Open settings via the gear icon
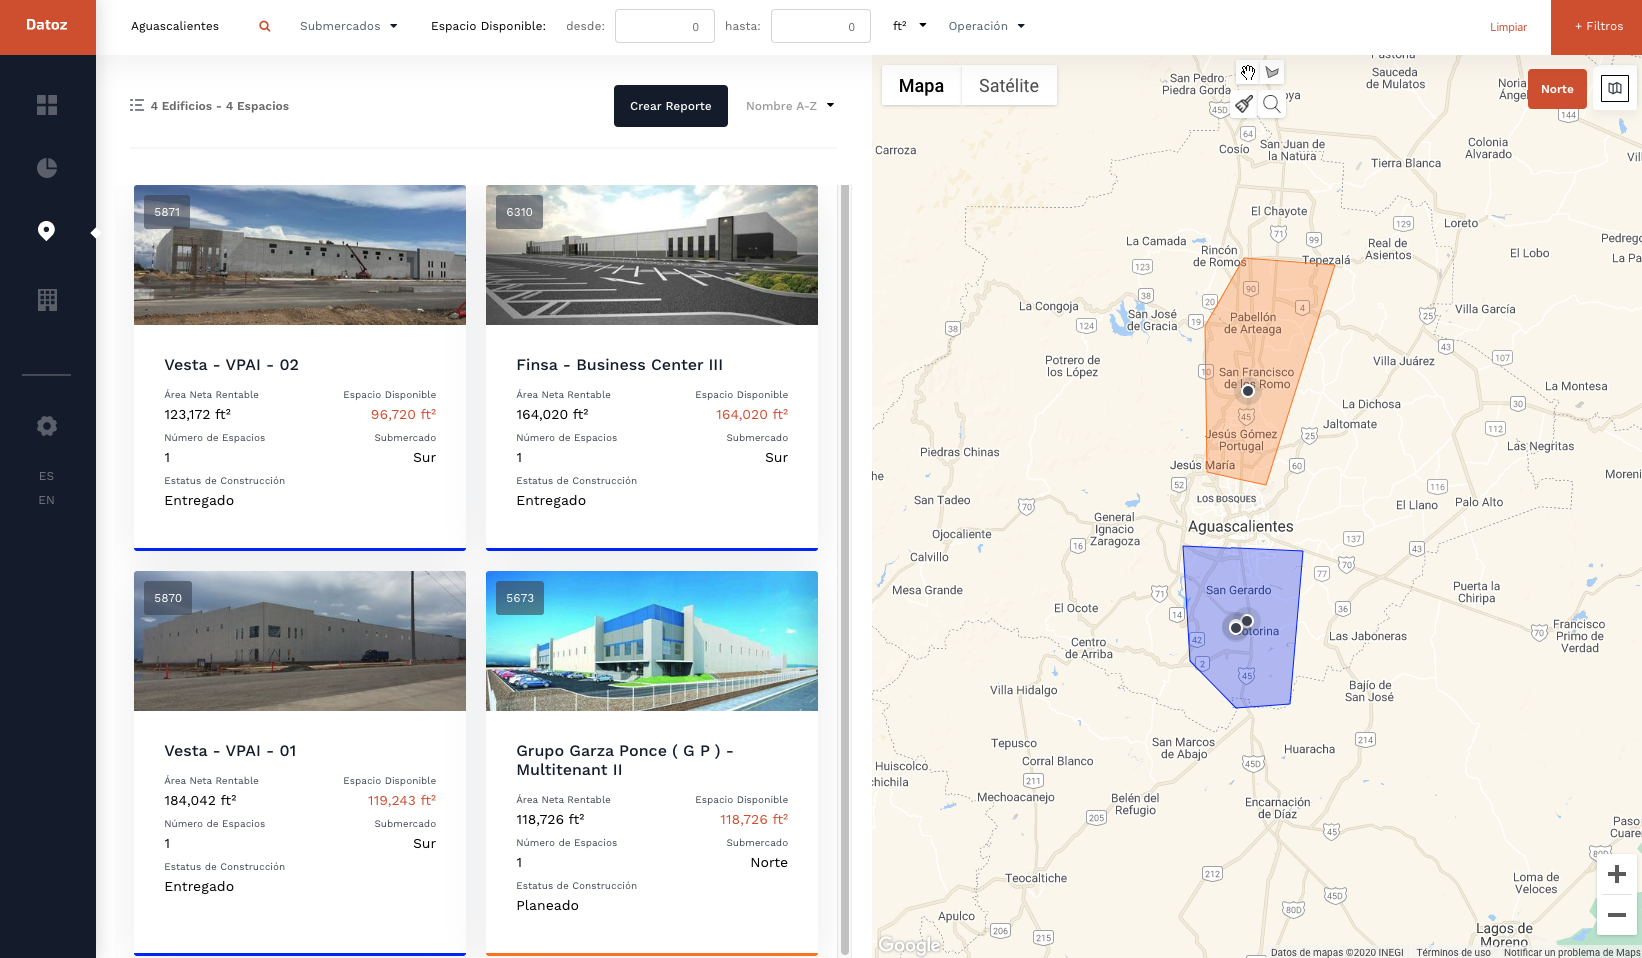Viewport: 1642px width, 958px height. 47,426
